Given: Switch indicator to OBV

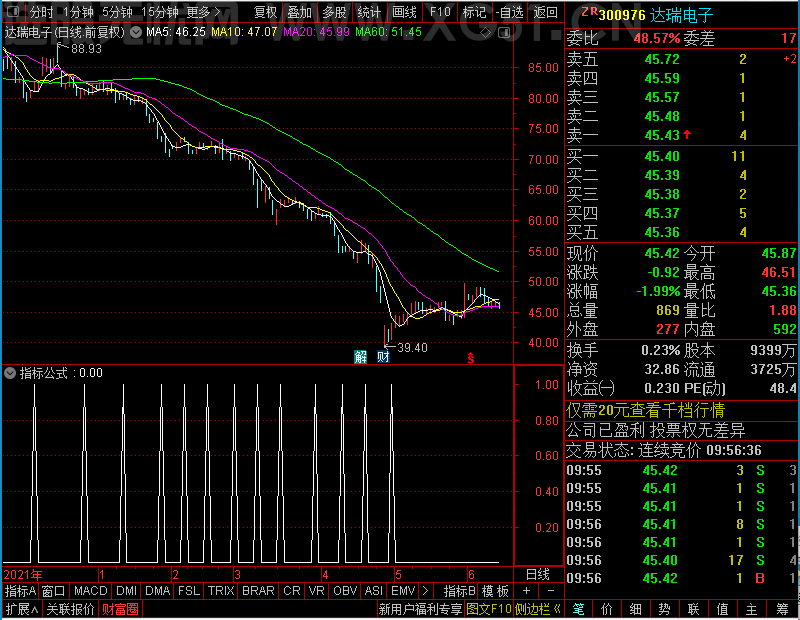Looking at the screenshot, I should (345, 591).
